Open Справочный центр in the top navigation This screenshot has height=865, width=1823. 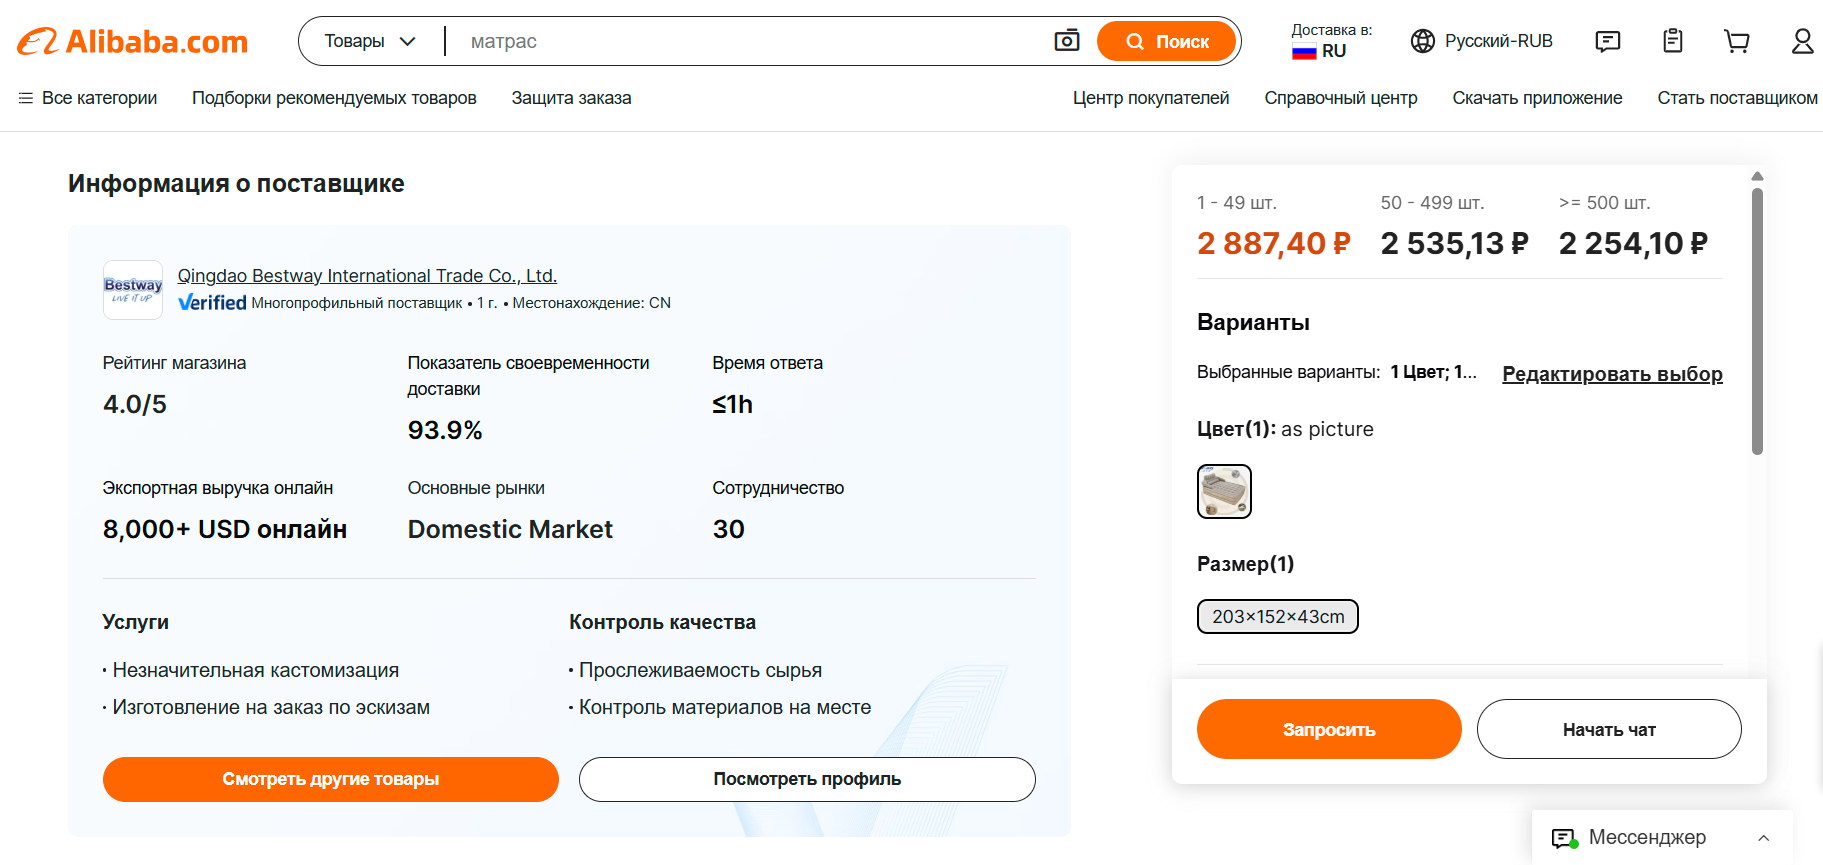tap(1341, 98)
